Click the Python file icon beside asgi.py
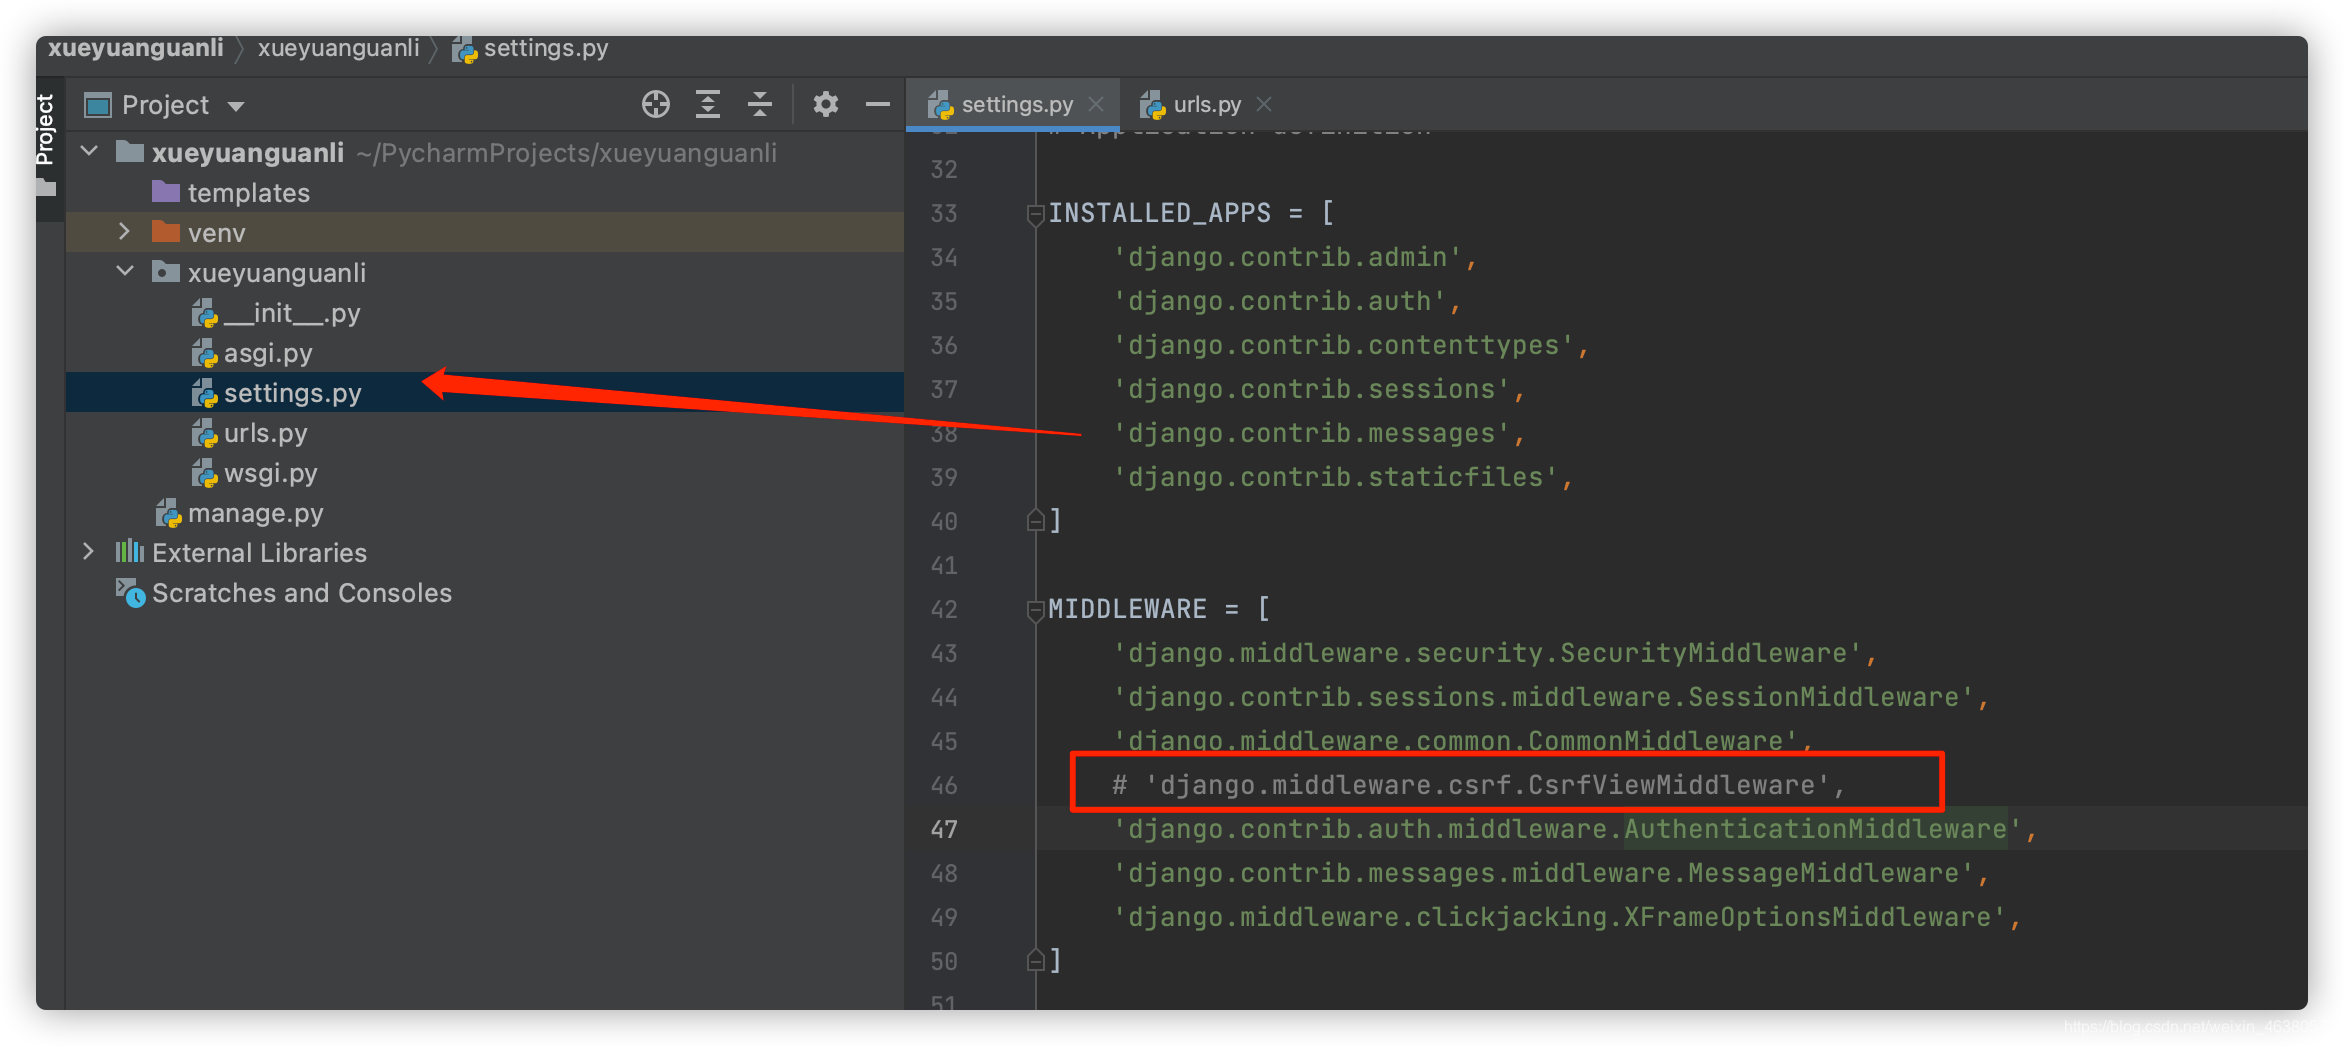 tap(204, 353)
